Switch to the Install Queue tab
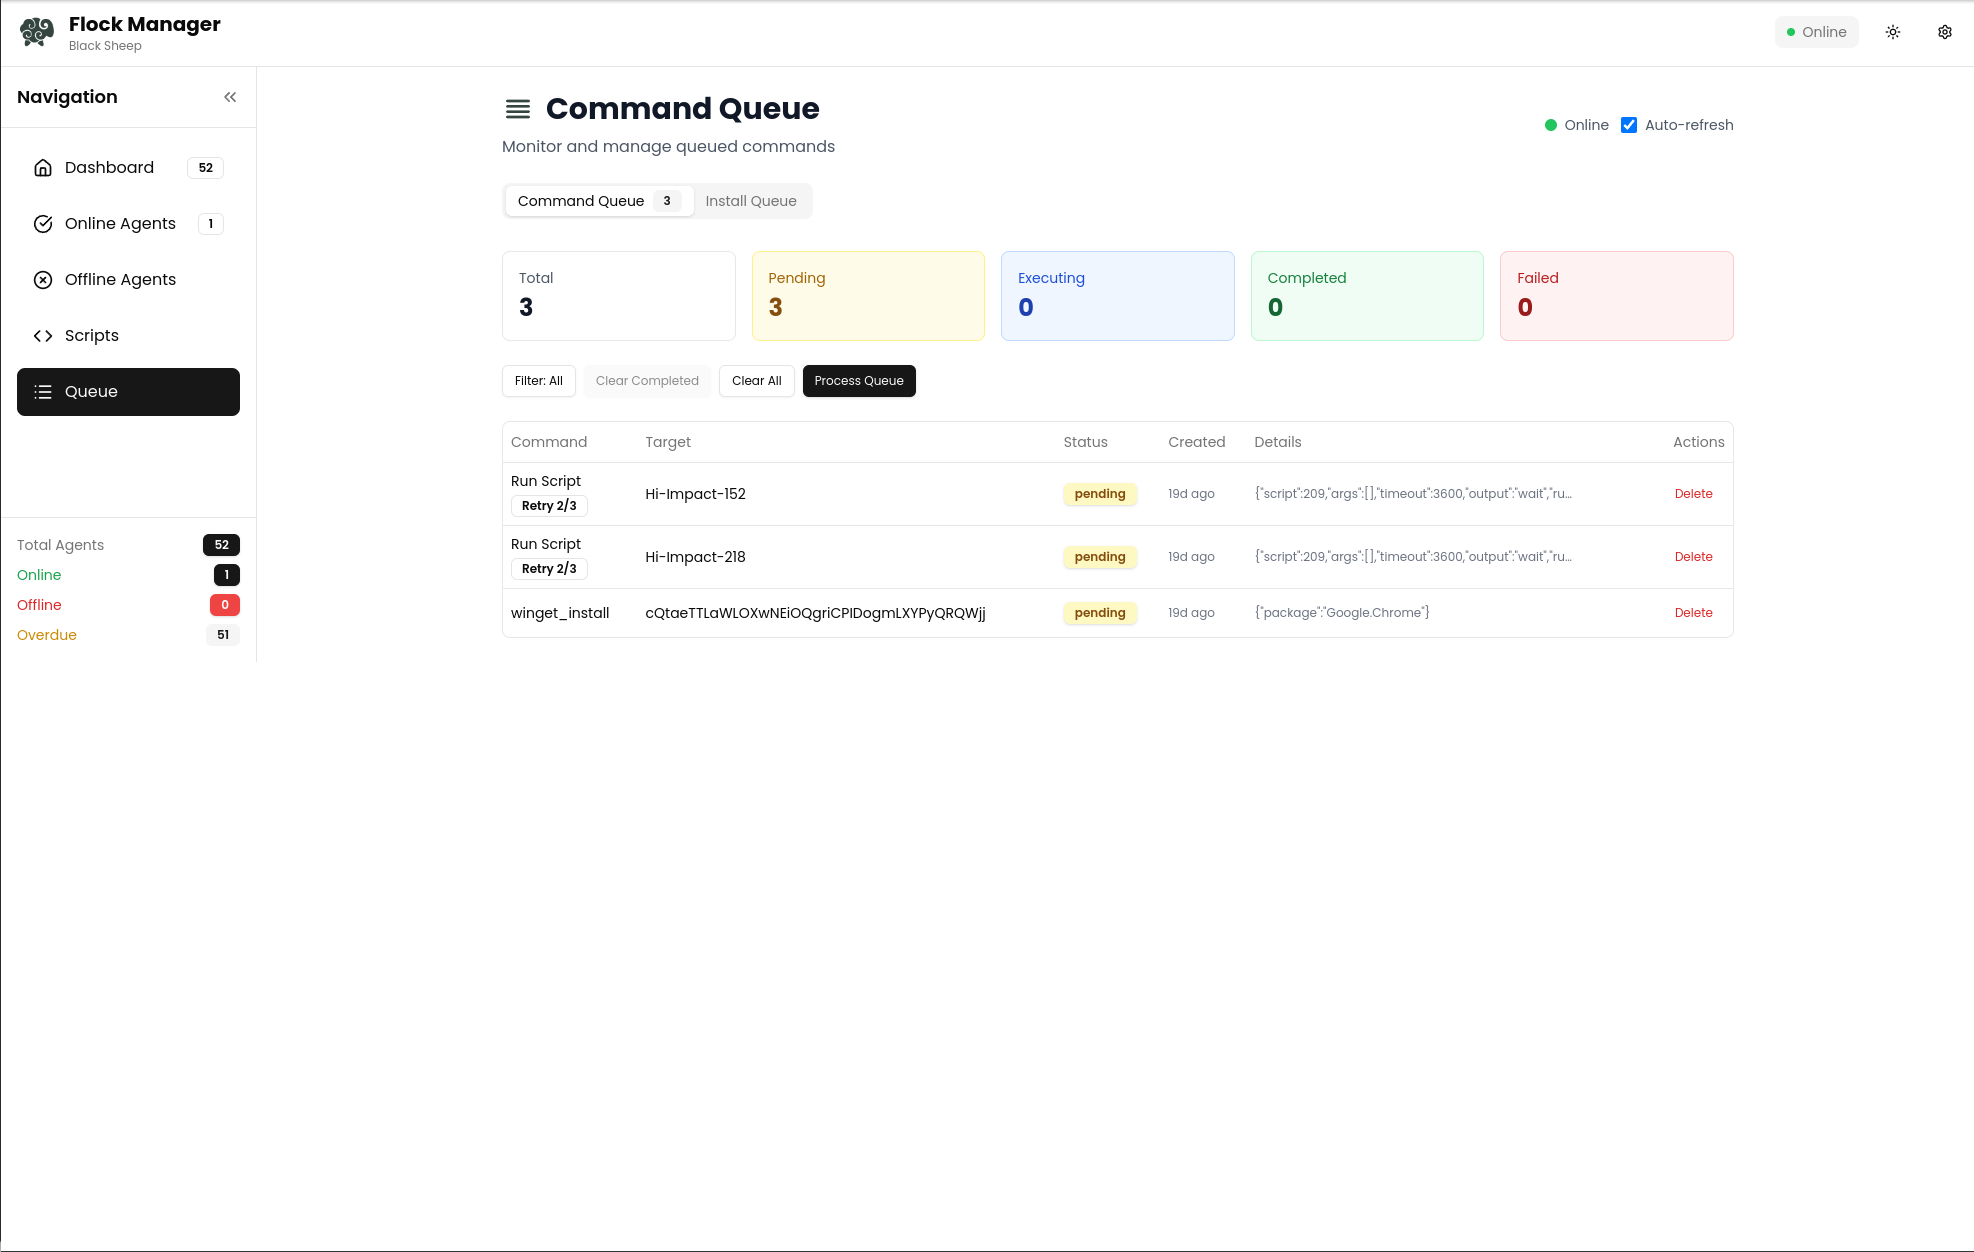Screen dimensions: 1974x1252 751,201
